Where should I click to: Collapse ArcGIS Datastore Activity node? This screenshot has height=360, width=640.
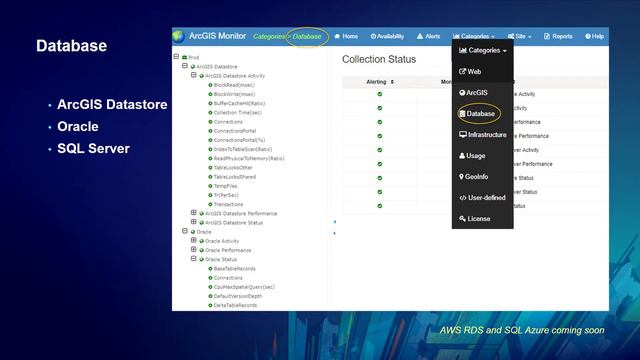[x=193, y=75]
